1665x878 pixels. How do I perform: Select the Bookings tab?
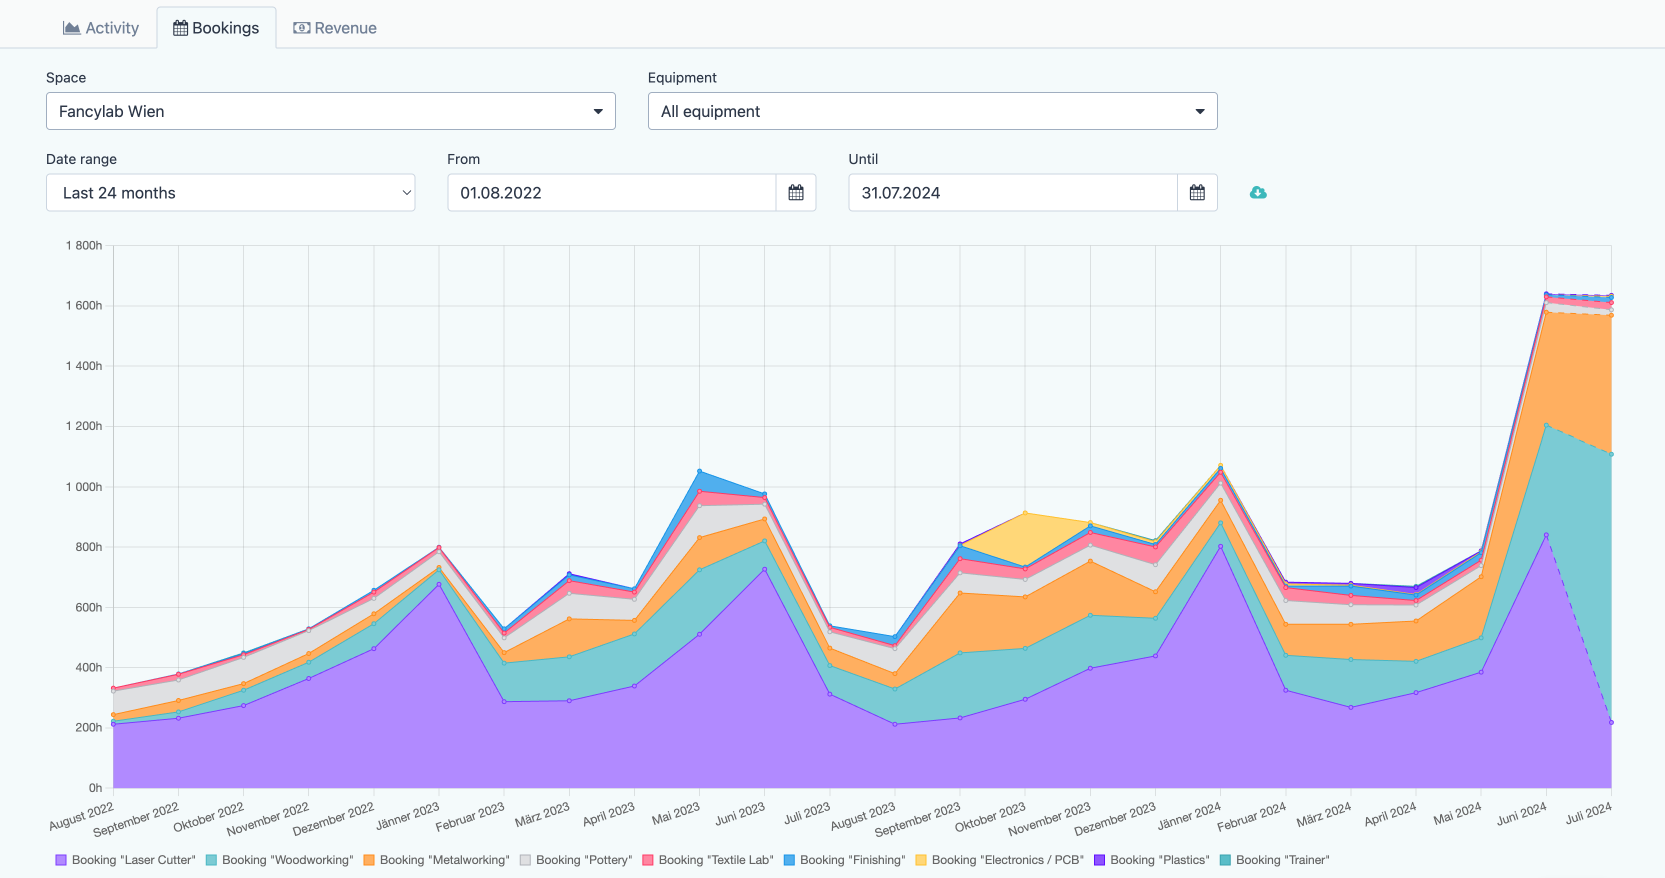[x=216, y=28]
